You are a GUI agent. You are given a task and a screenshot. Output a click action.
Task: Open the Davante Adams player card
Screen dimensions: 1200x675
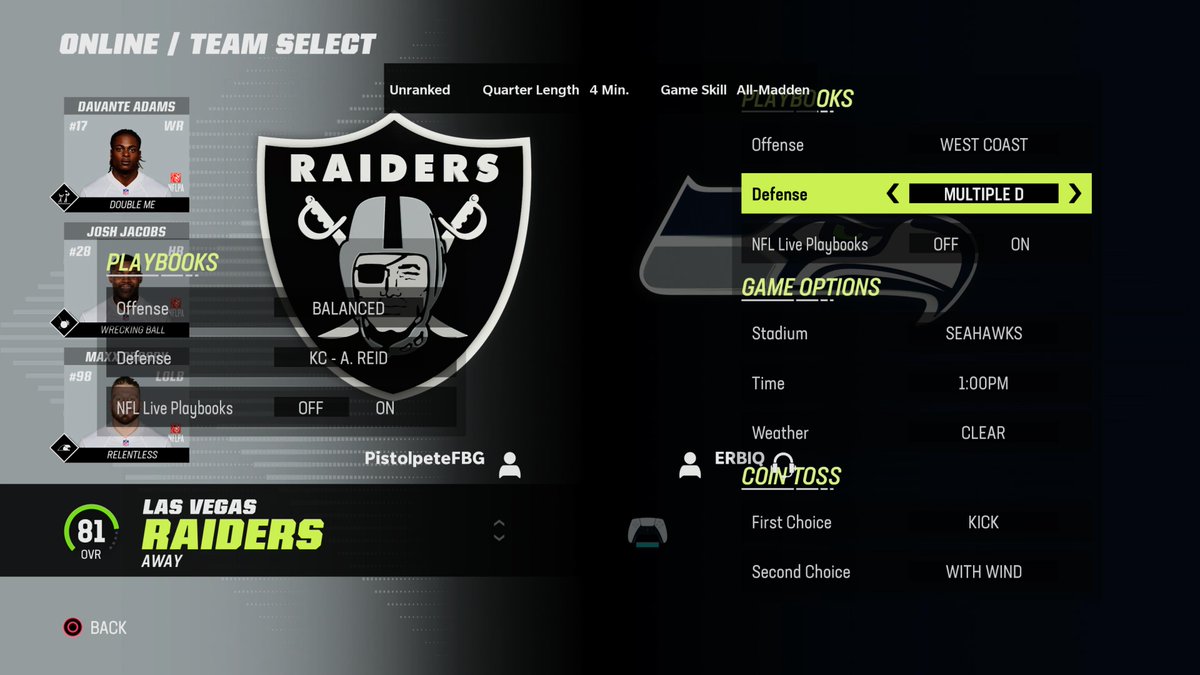click(127, 154)
